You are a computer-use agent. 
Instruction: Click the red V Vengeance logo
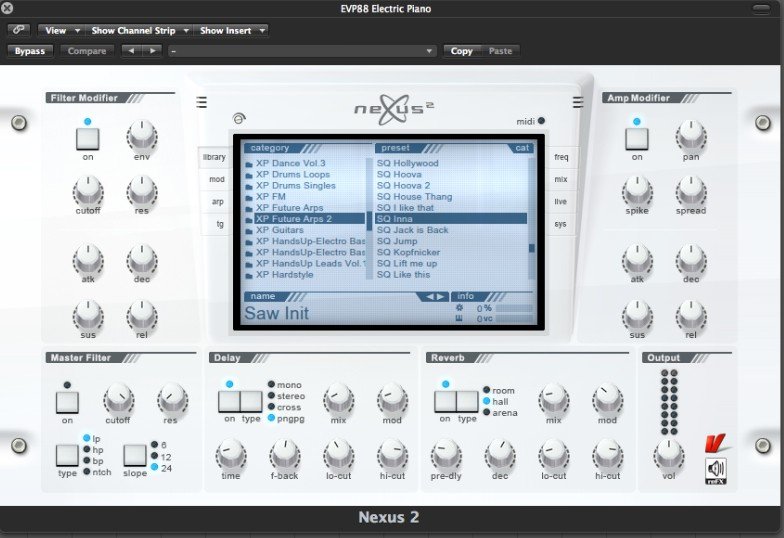click(715, 444)
